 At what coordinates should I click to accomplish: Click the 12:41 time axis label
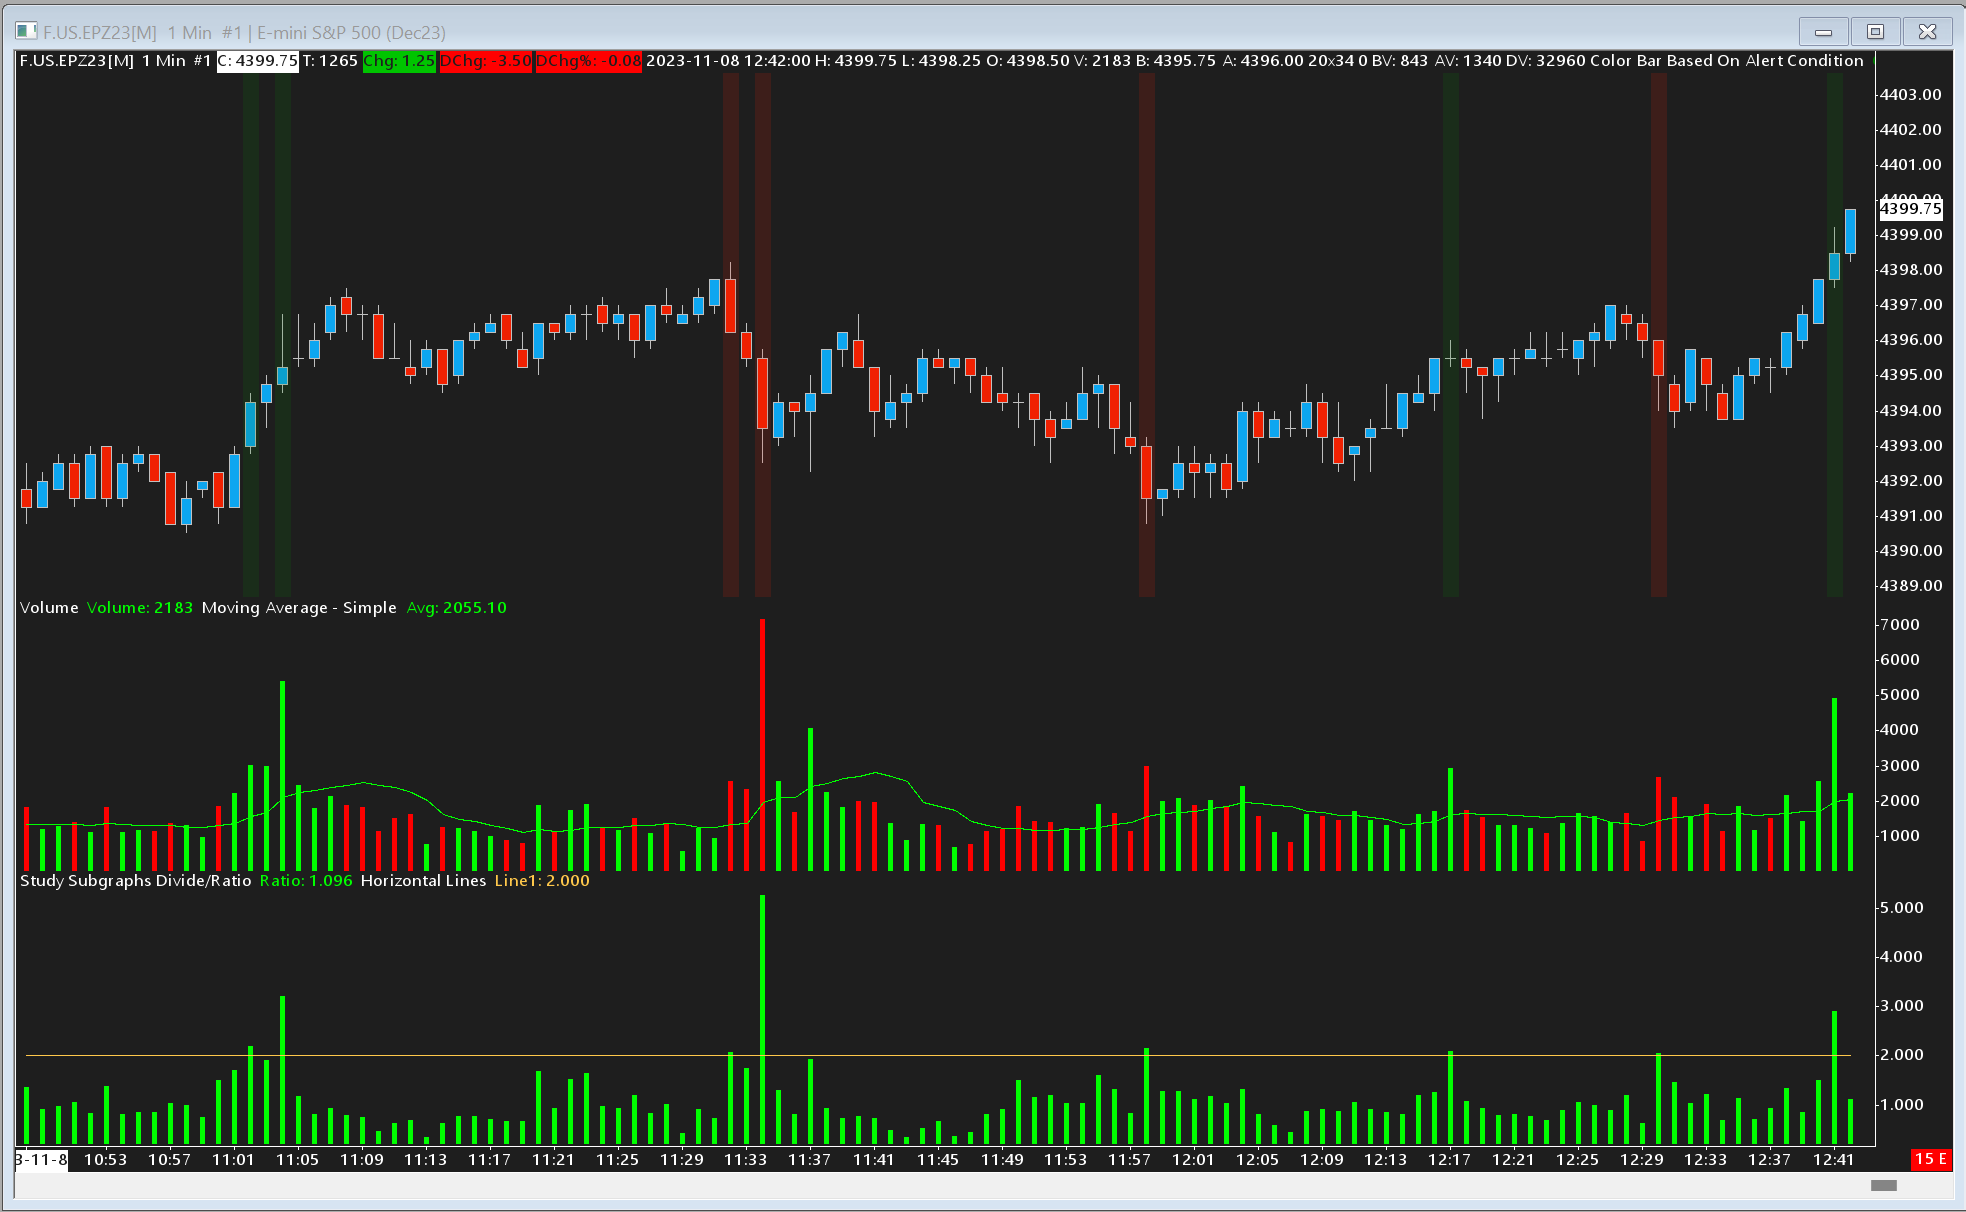coord(1833,1160)
